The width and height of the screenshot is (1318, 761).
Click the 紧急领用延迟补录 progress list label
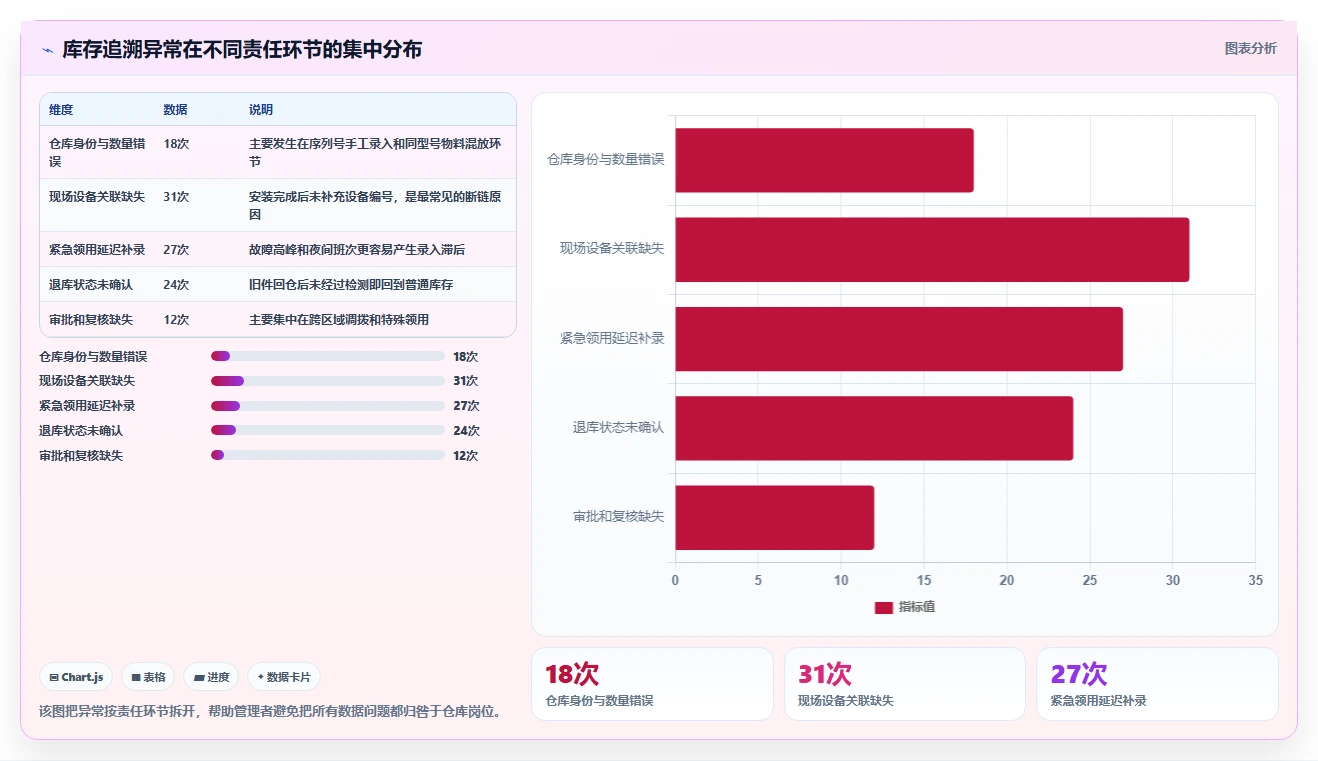87,406
